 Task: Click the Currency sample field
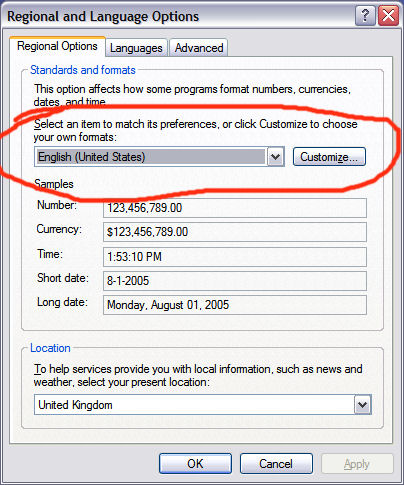click(x=235, y=232)
